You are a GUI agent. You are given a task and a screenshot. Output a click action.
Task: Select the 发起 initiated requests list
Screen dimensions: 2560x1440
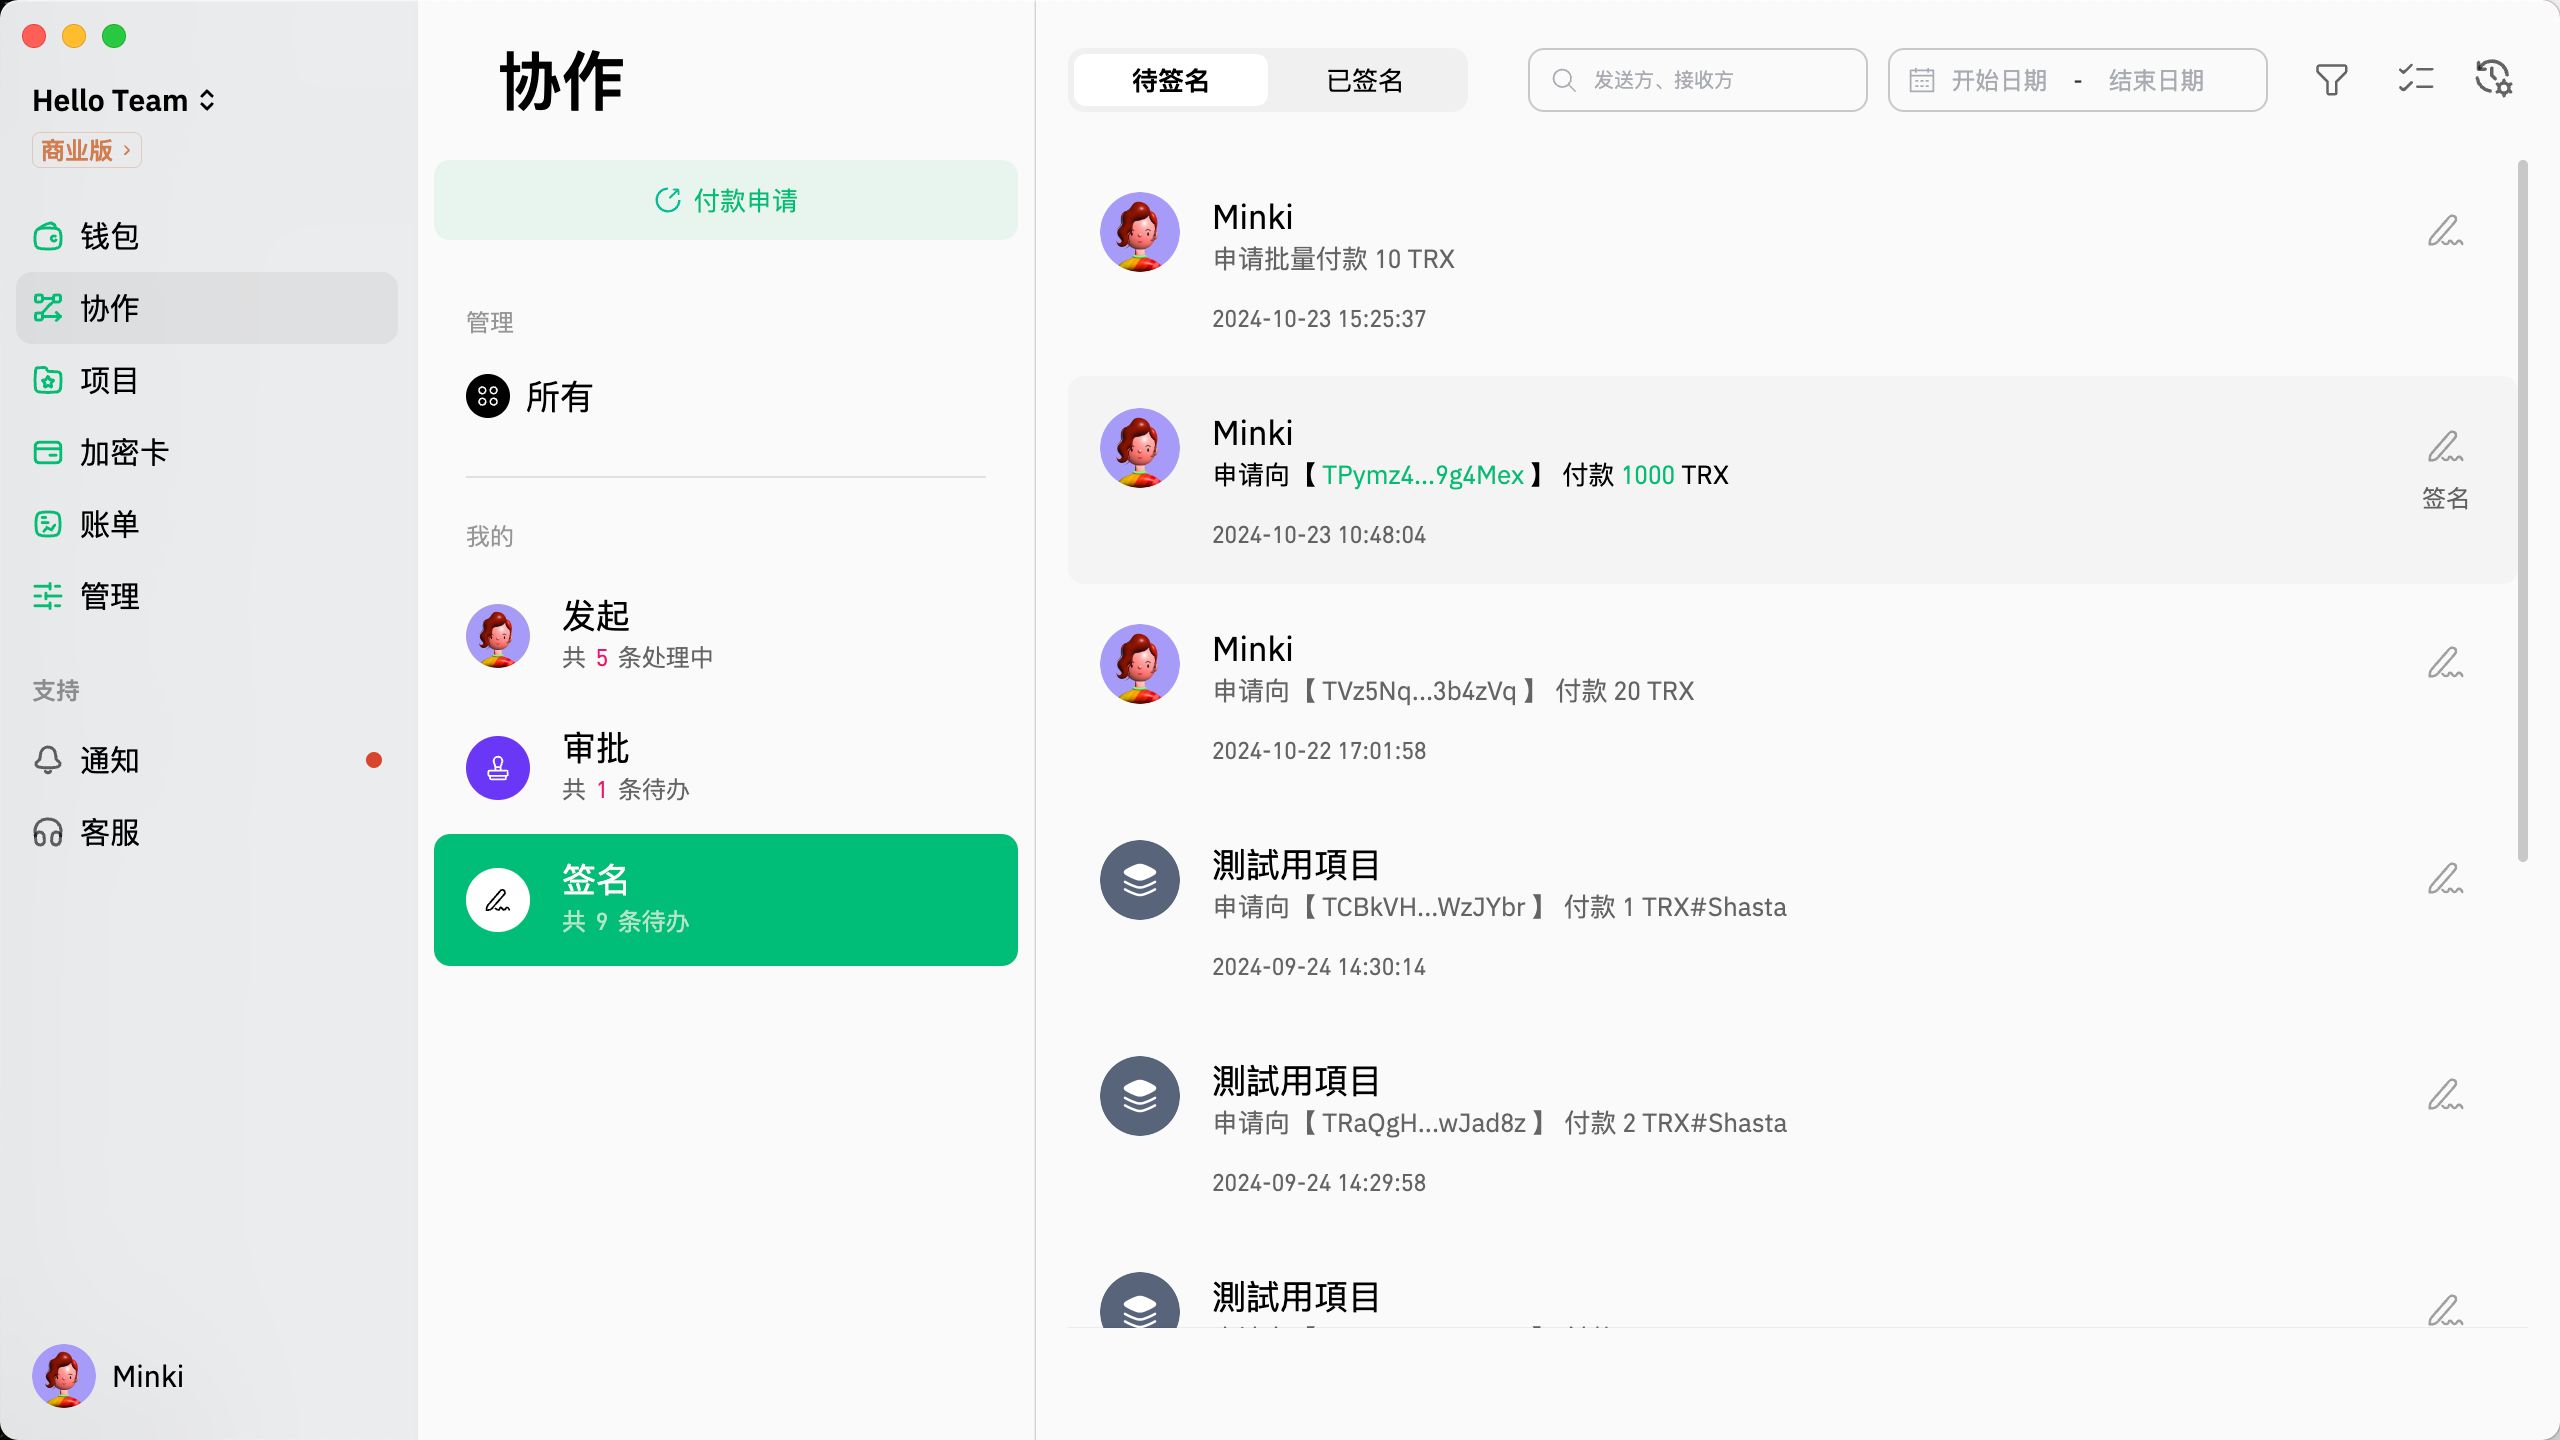click(x=726, y=636)
